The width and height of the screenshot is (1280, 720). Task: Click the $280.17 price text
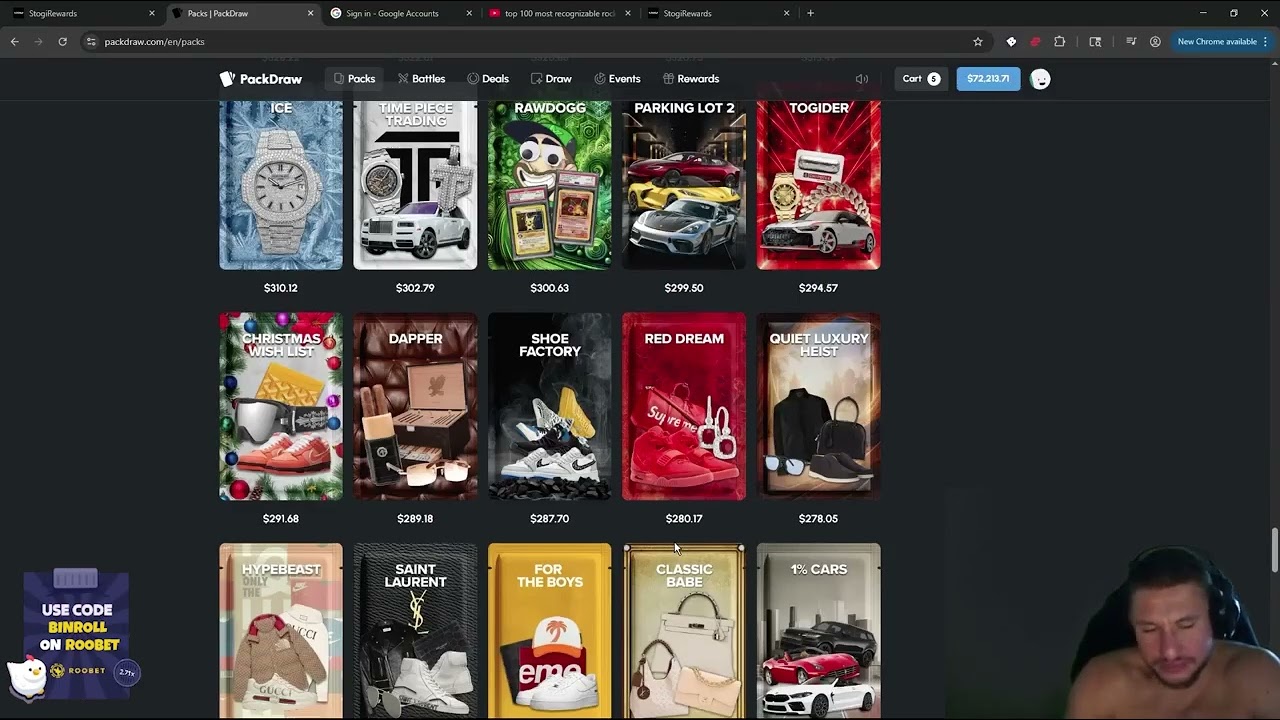684,519
